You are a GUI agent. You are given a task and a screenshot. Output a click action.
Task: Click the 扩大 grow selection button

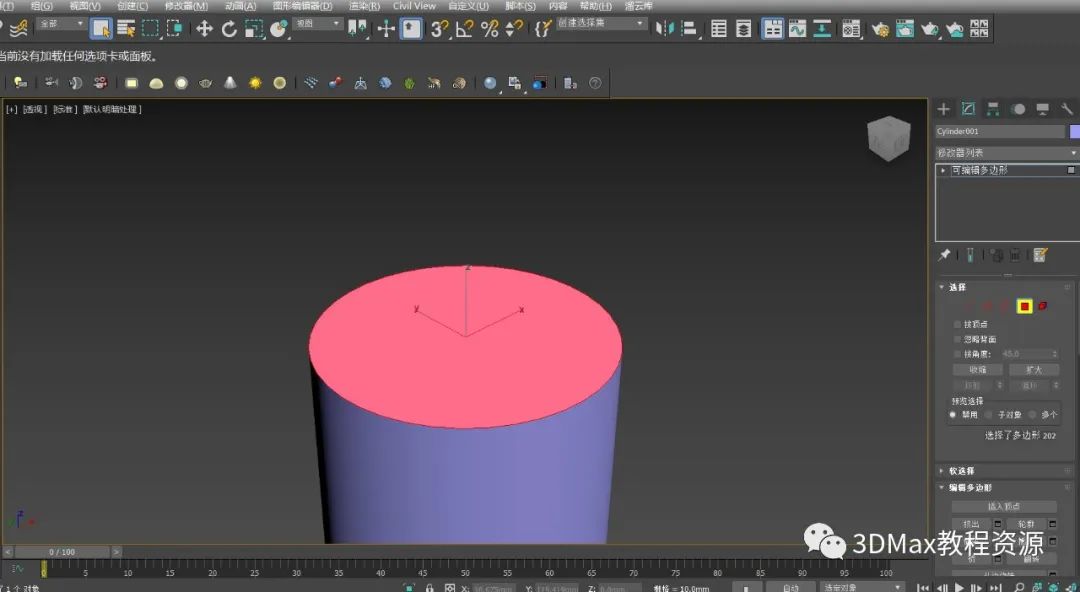click(1033, 370)
